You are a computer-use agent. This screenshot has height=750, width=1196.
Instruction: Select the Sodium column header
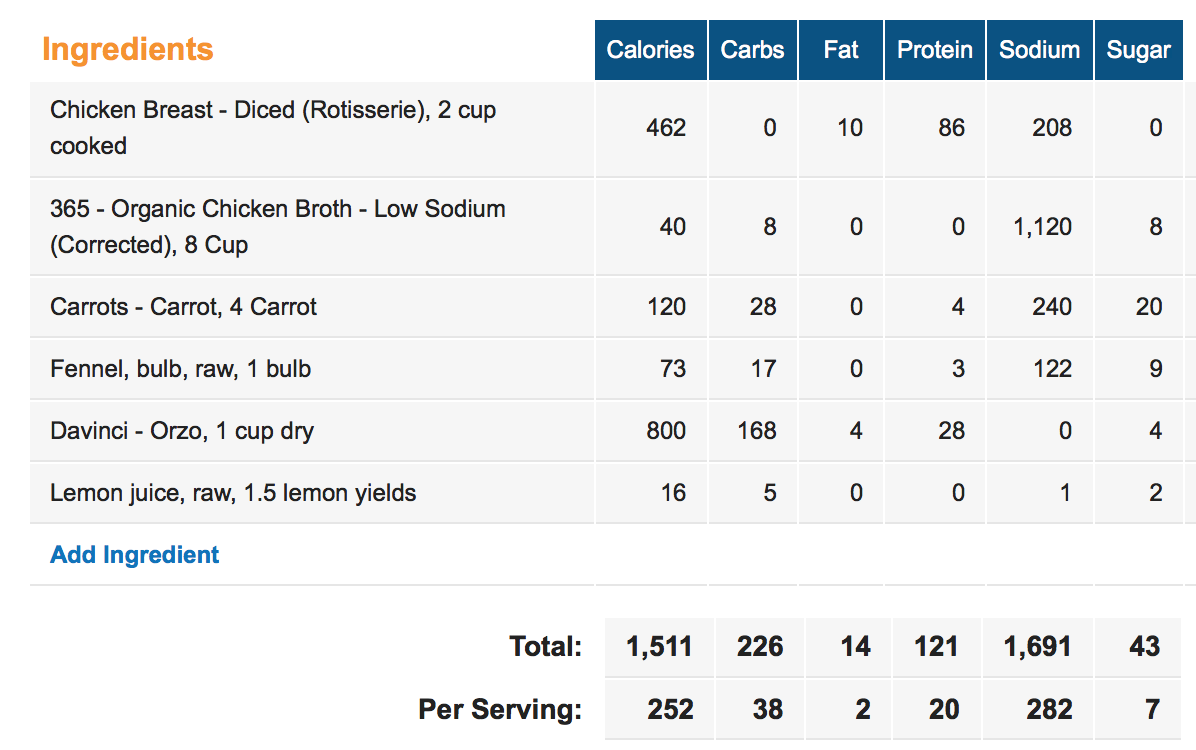(x=1040, y=50)
